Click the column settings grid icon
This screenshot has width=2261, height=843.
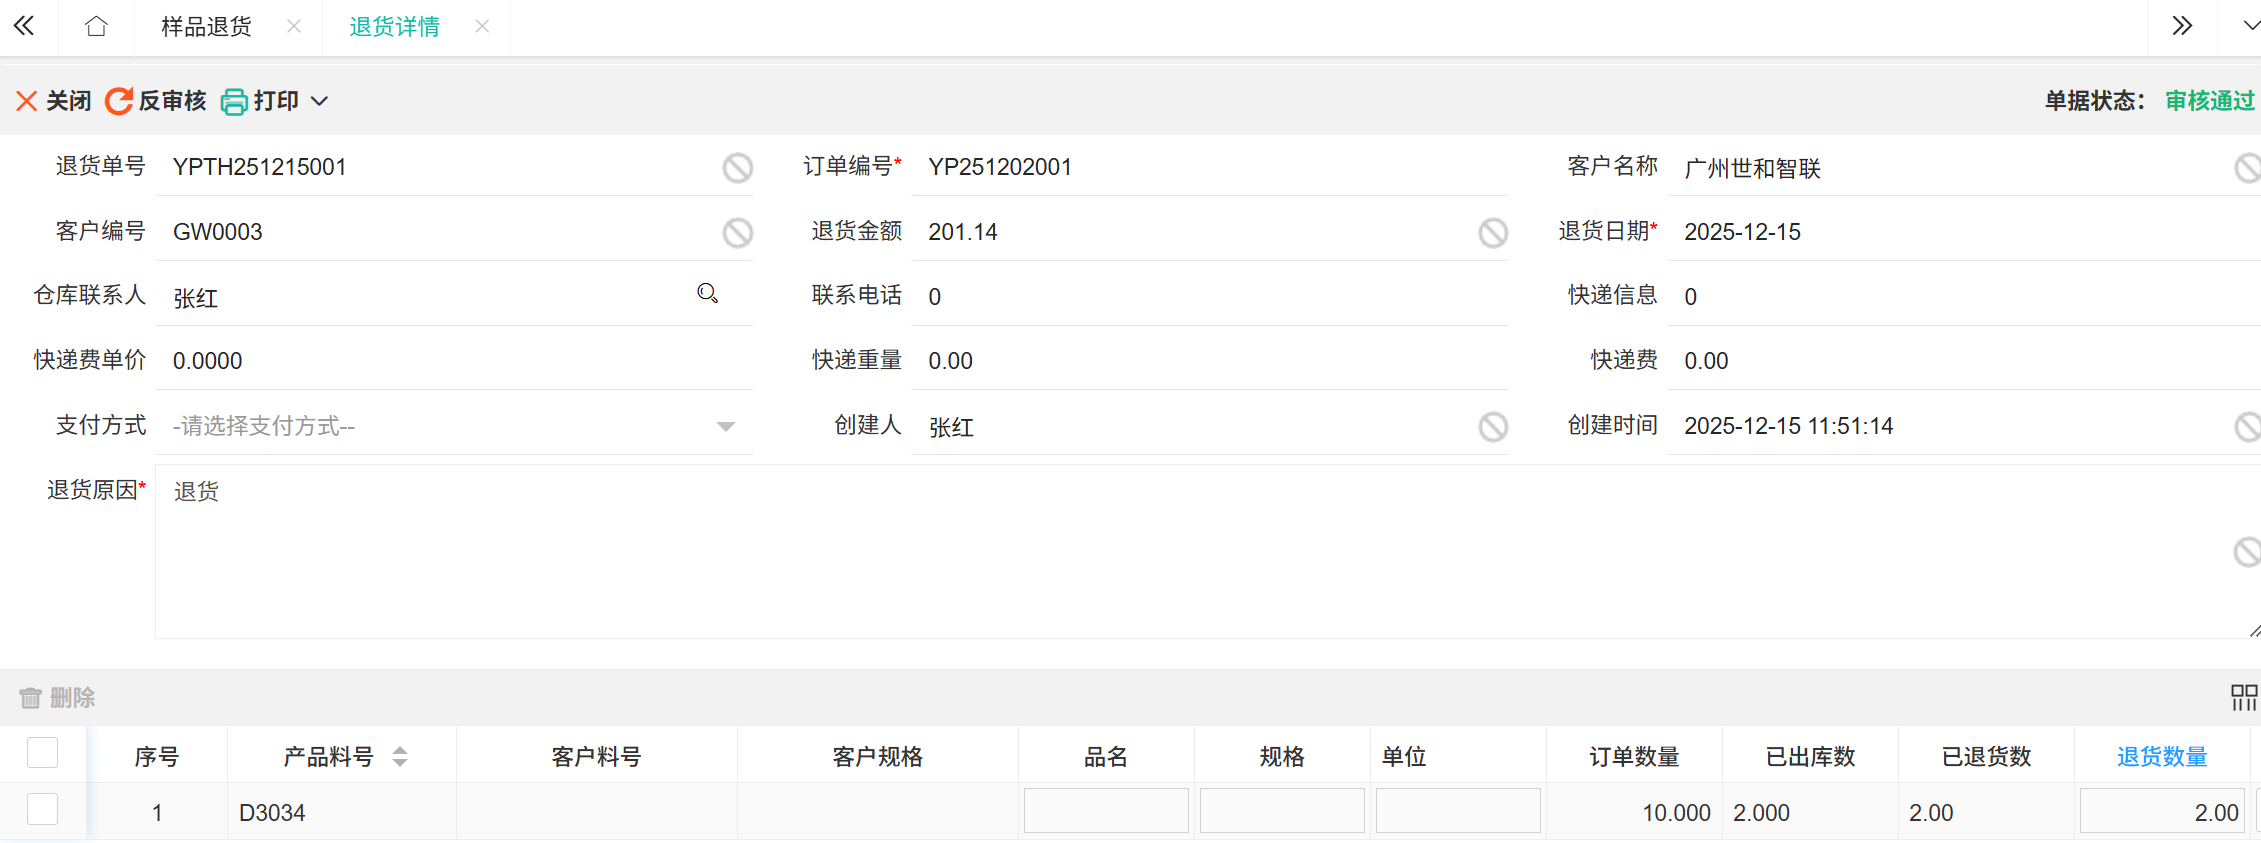(x=2244, y=697)
